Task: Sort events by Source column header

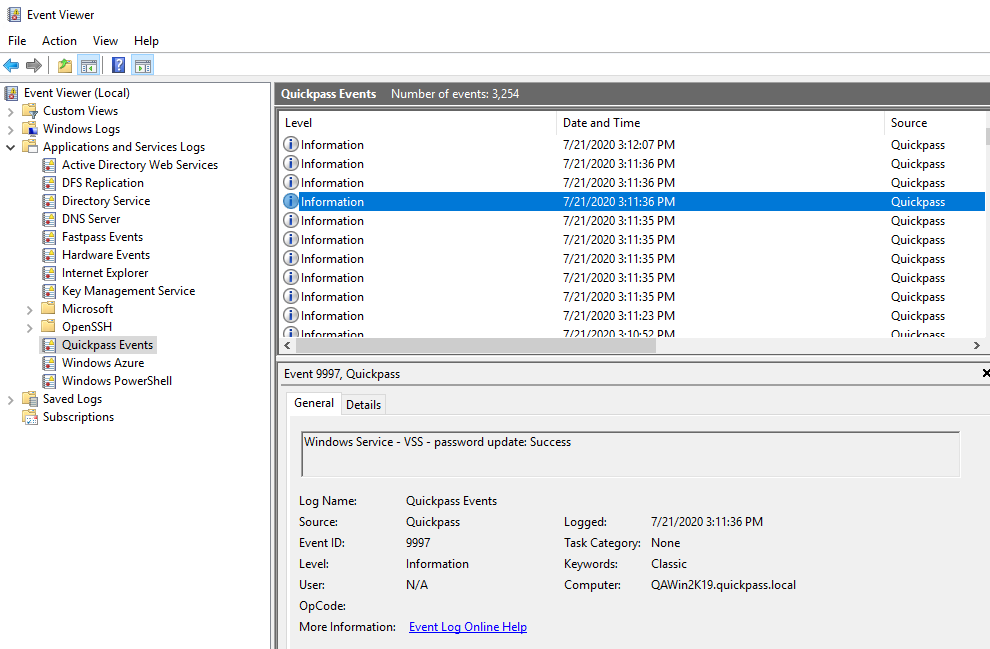Action: [935, 122]
